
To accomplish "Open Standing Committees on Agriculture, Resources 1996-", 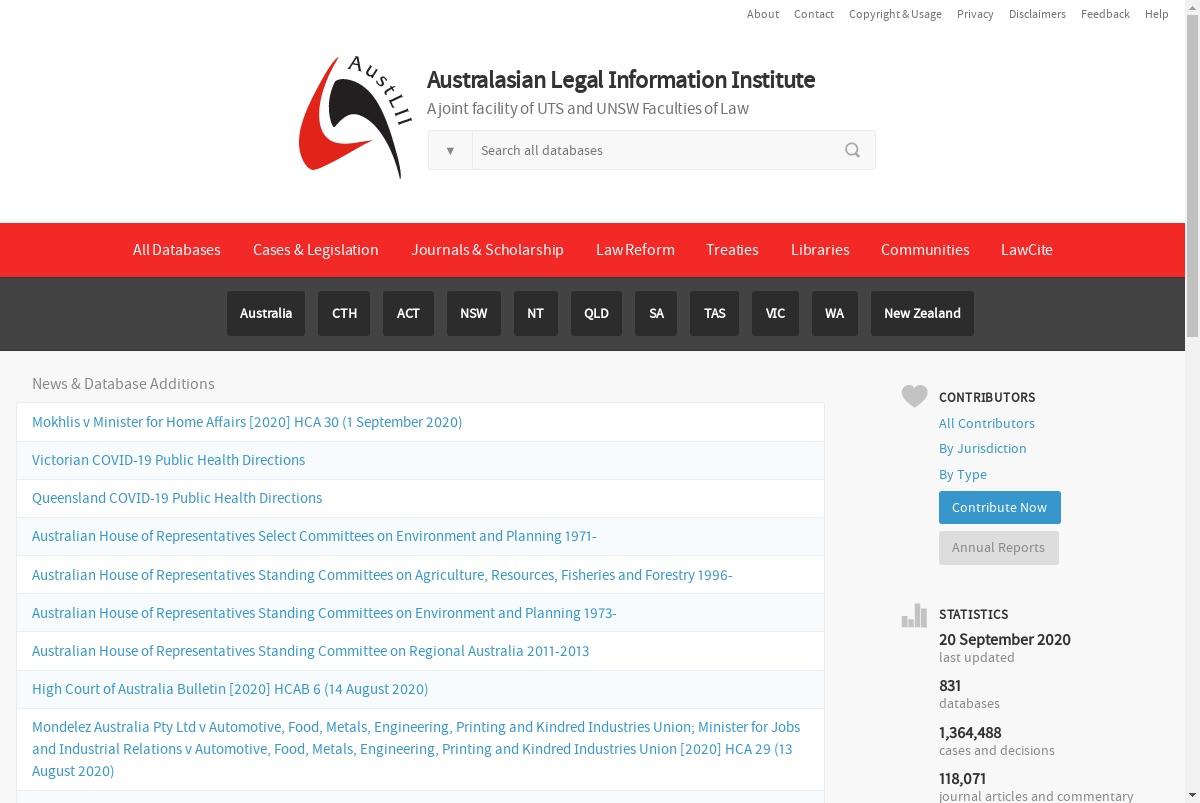I will (382, 575).
